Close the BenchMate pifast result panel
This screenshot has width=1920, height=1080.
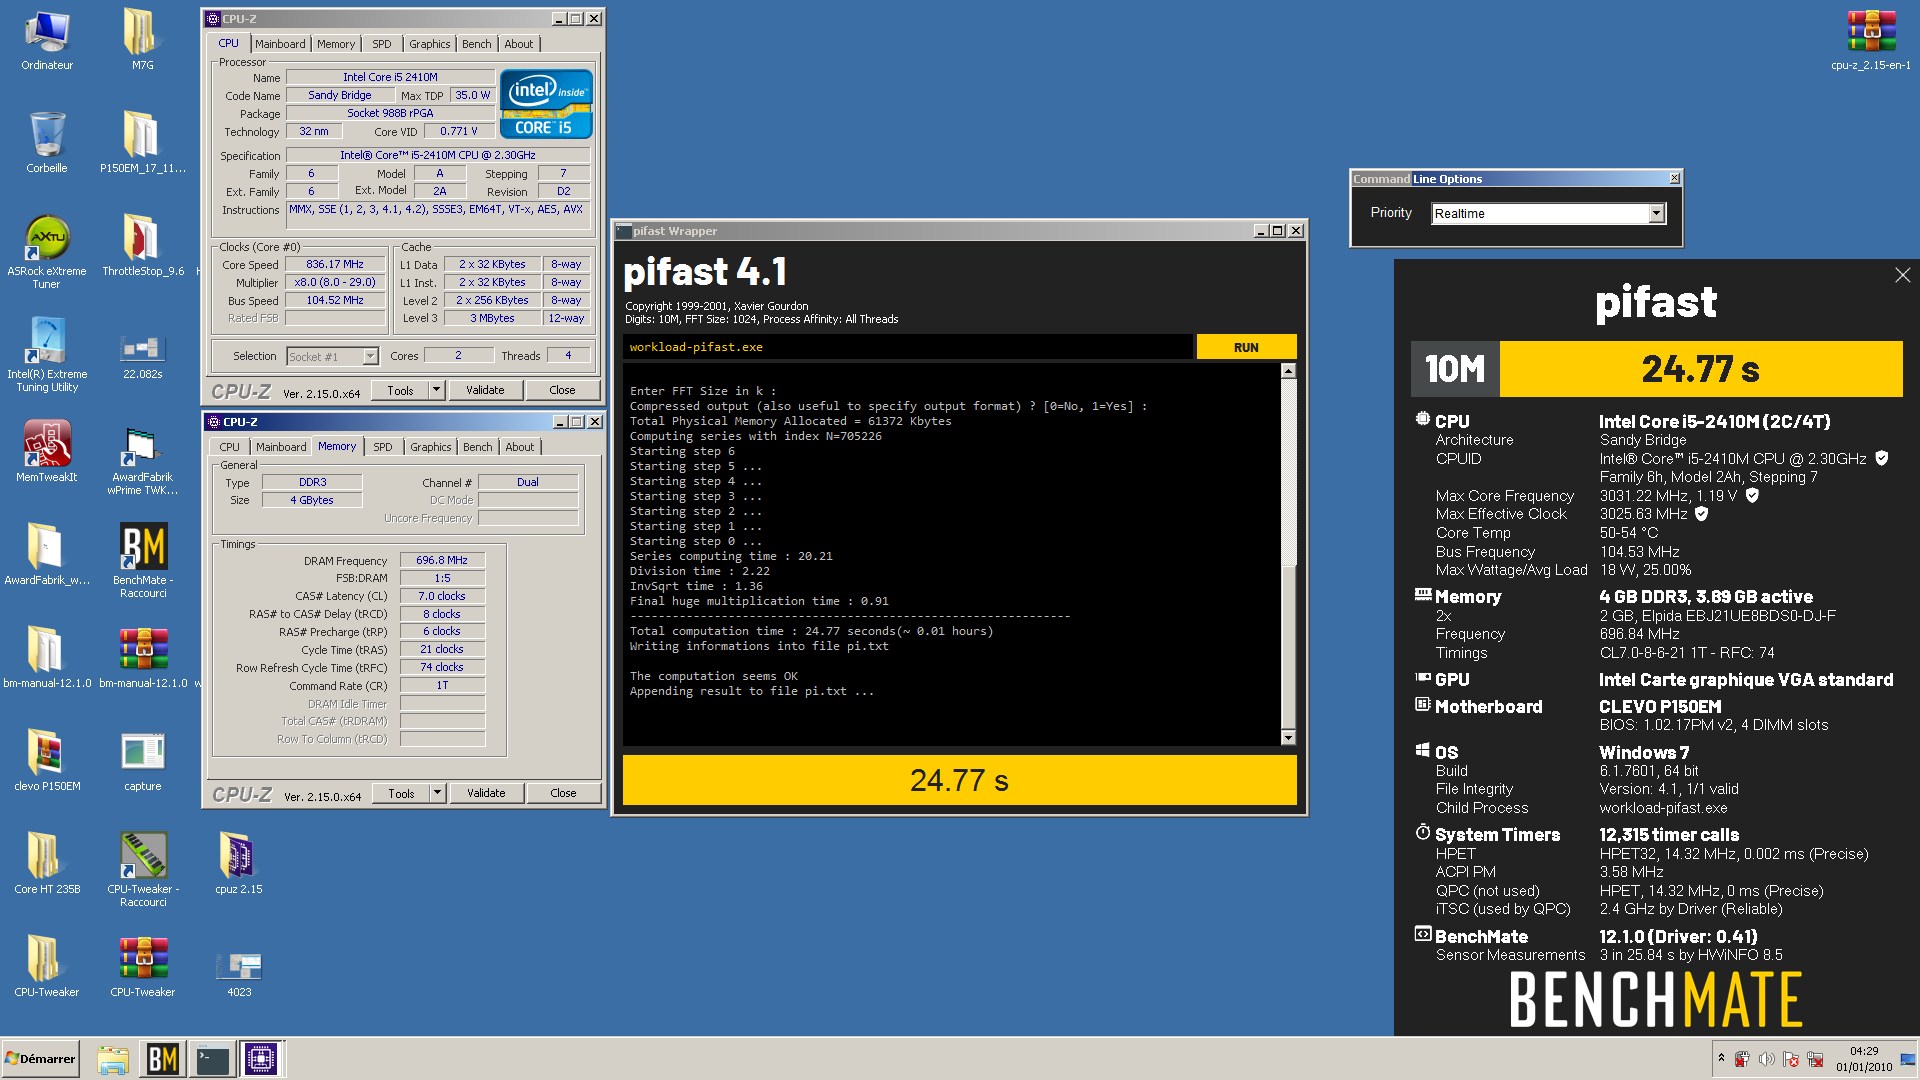pyautogui.click(x=1902, y=275)
